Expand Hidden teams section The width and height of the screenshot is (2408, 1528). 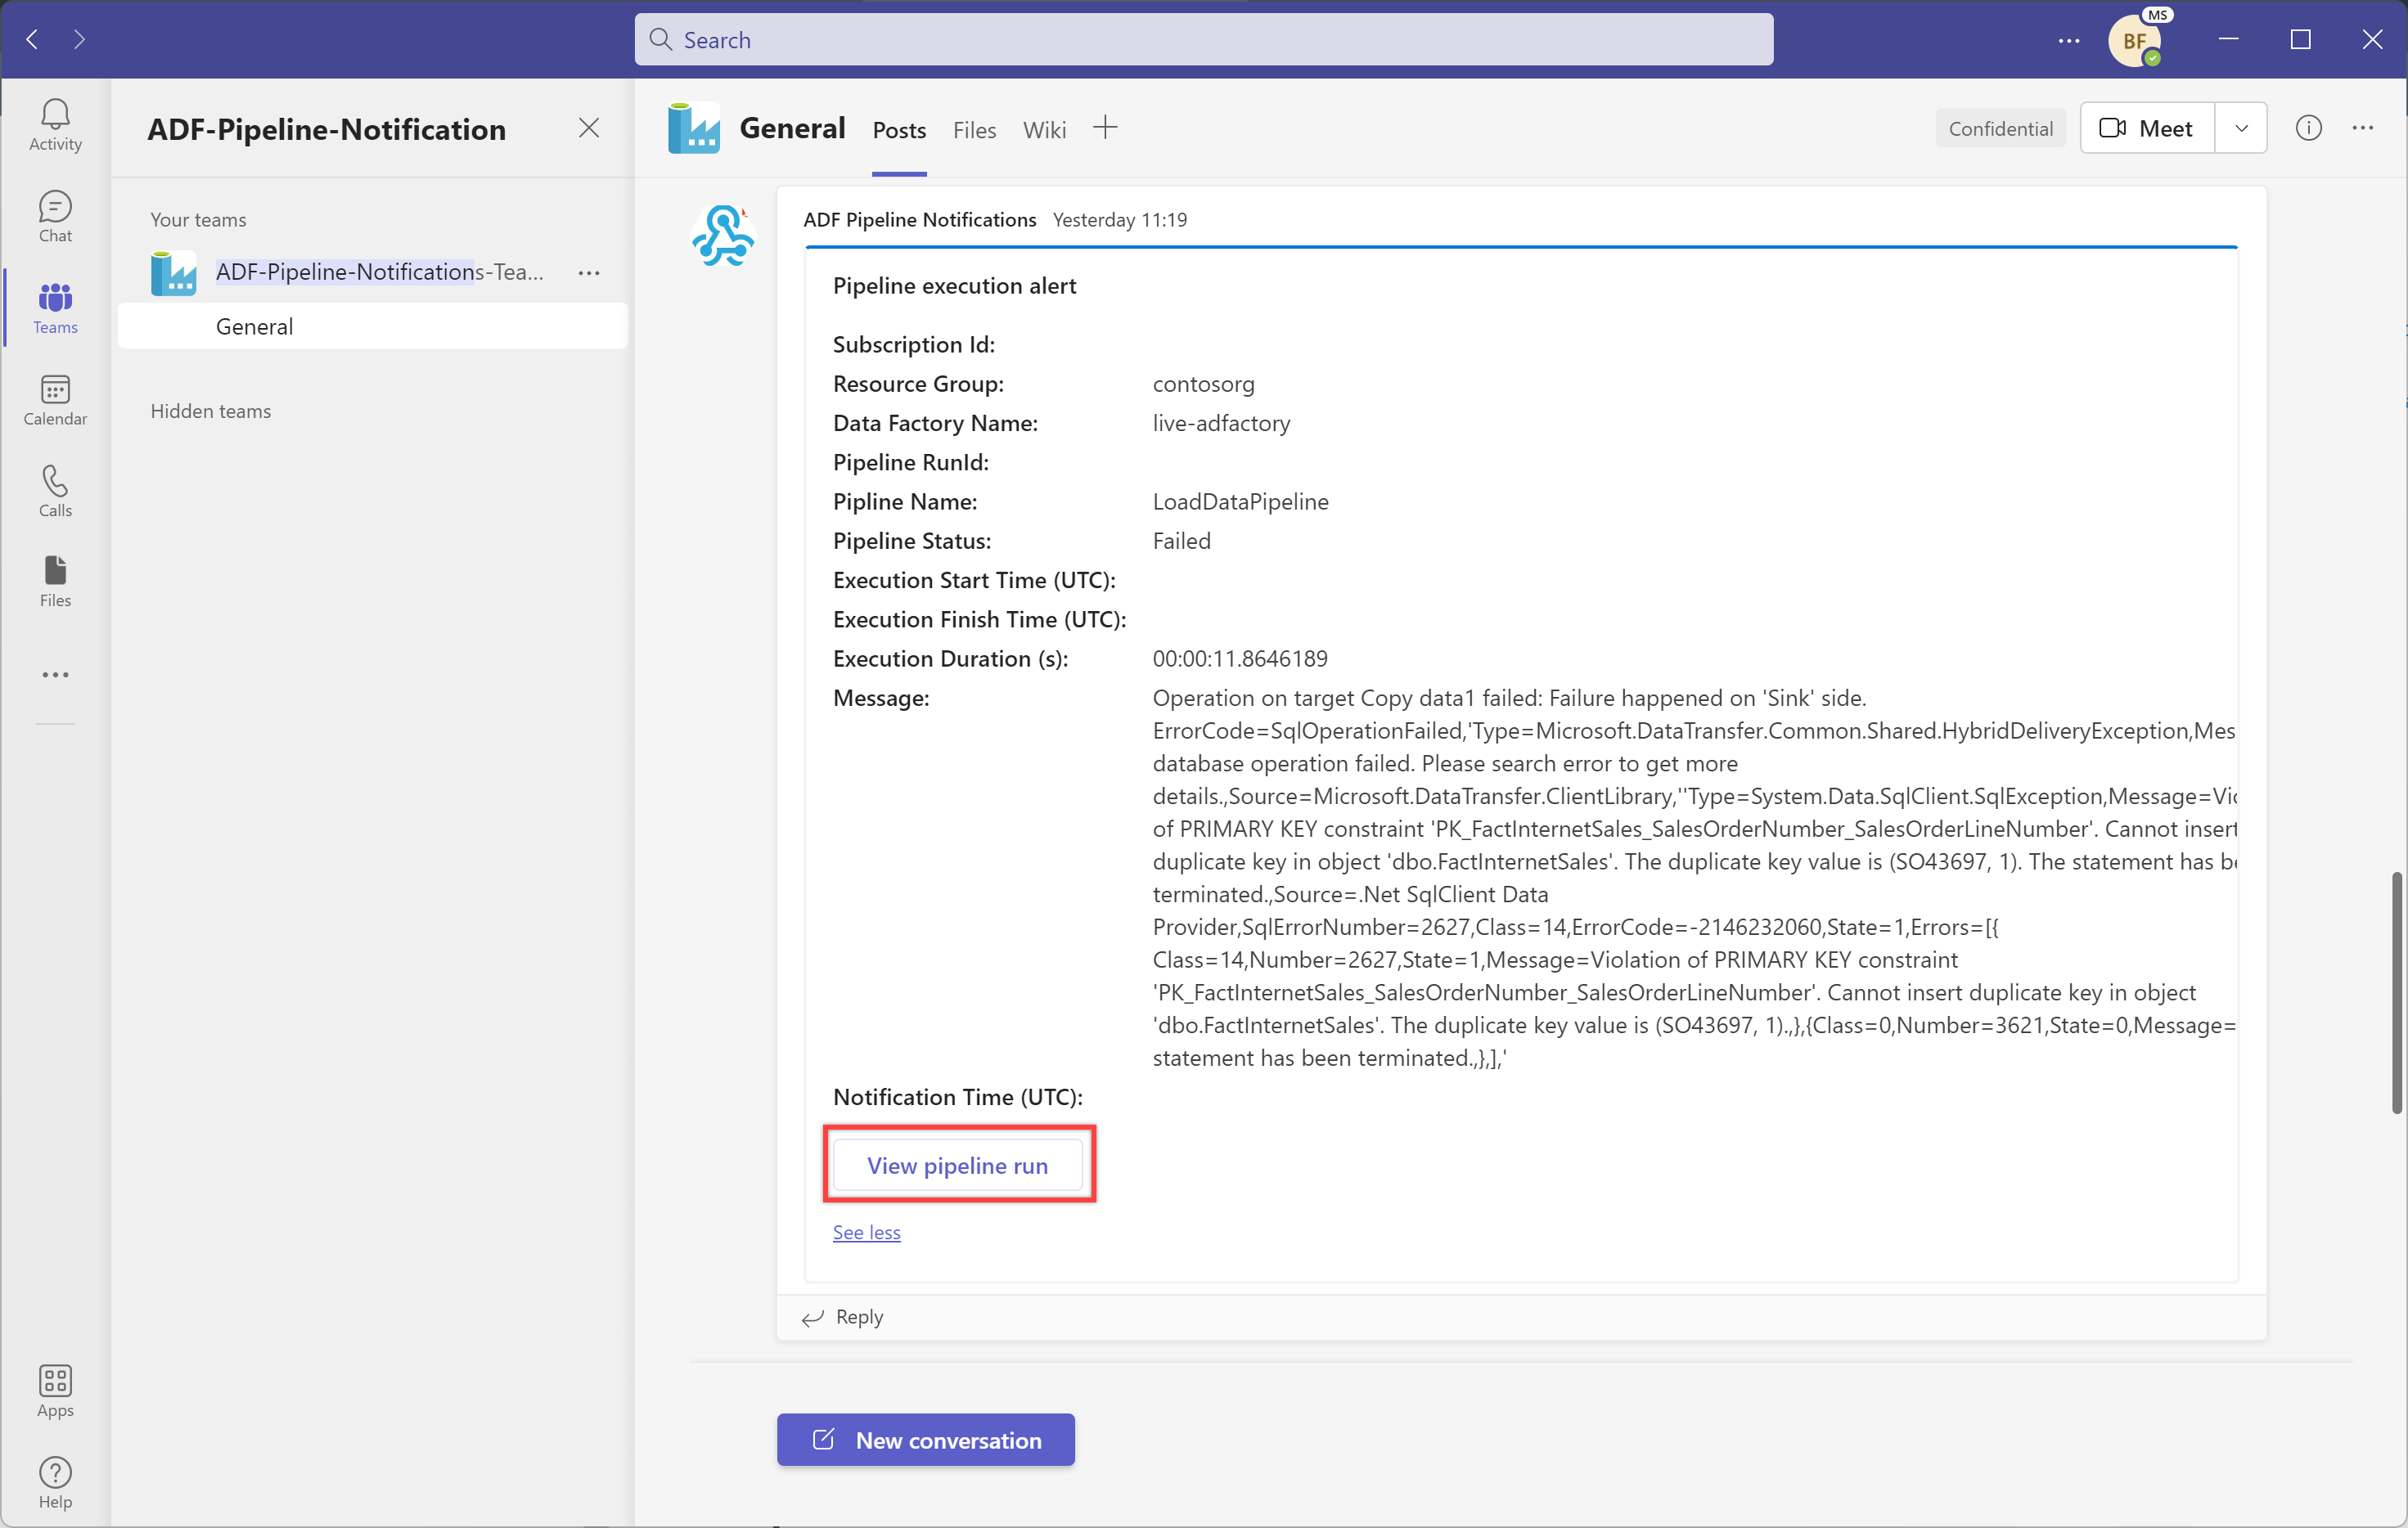point(211,411)
